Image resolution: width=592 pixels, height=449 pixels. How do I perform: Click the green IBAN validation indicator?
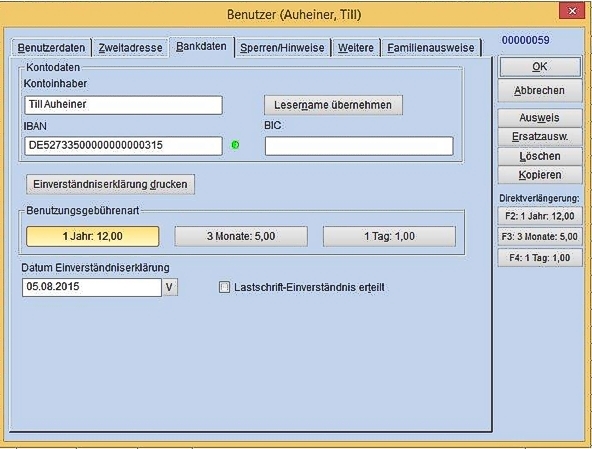coord(235,145)
